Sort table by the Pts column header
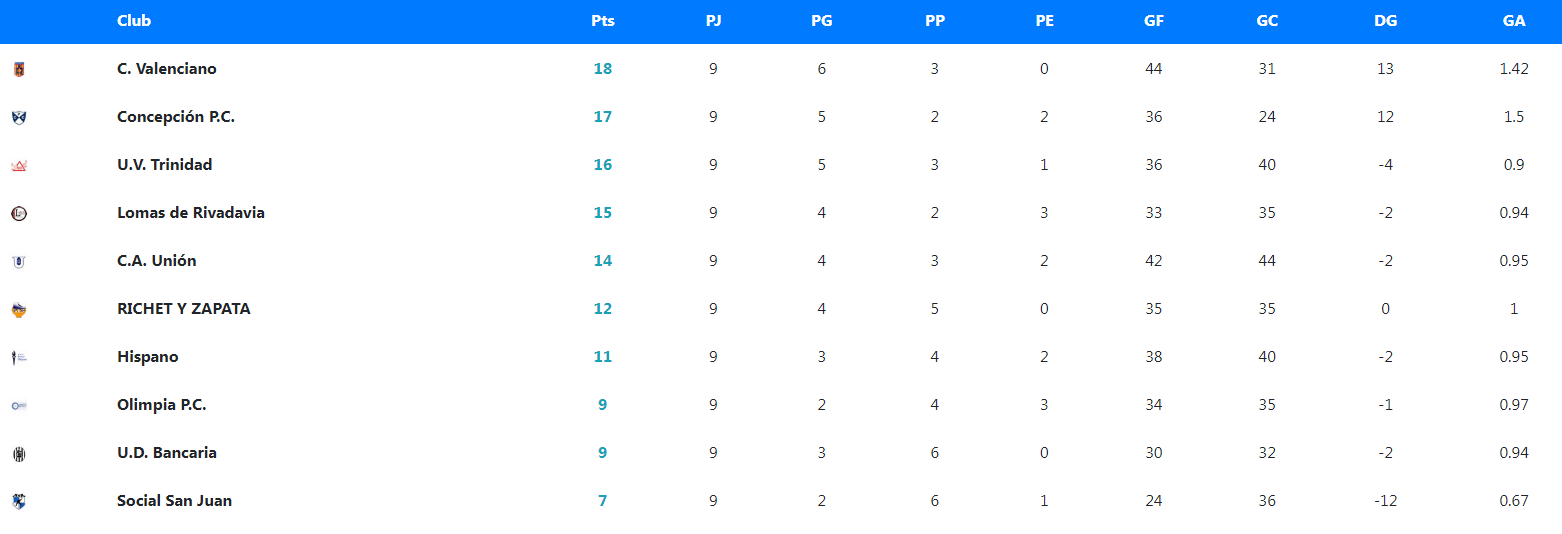This screenshot has width=1562, height=534. 602,21
